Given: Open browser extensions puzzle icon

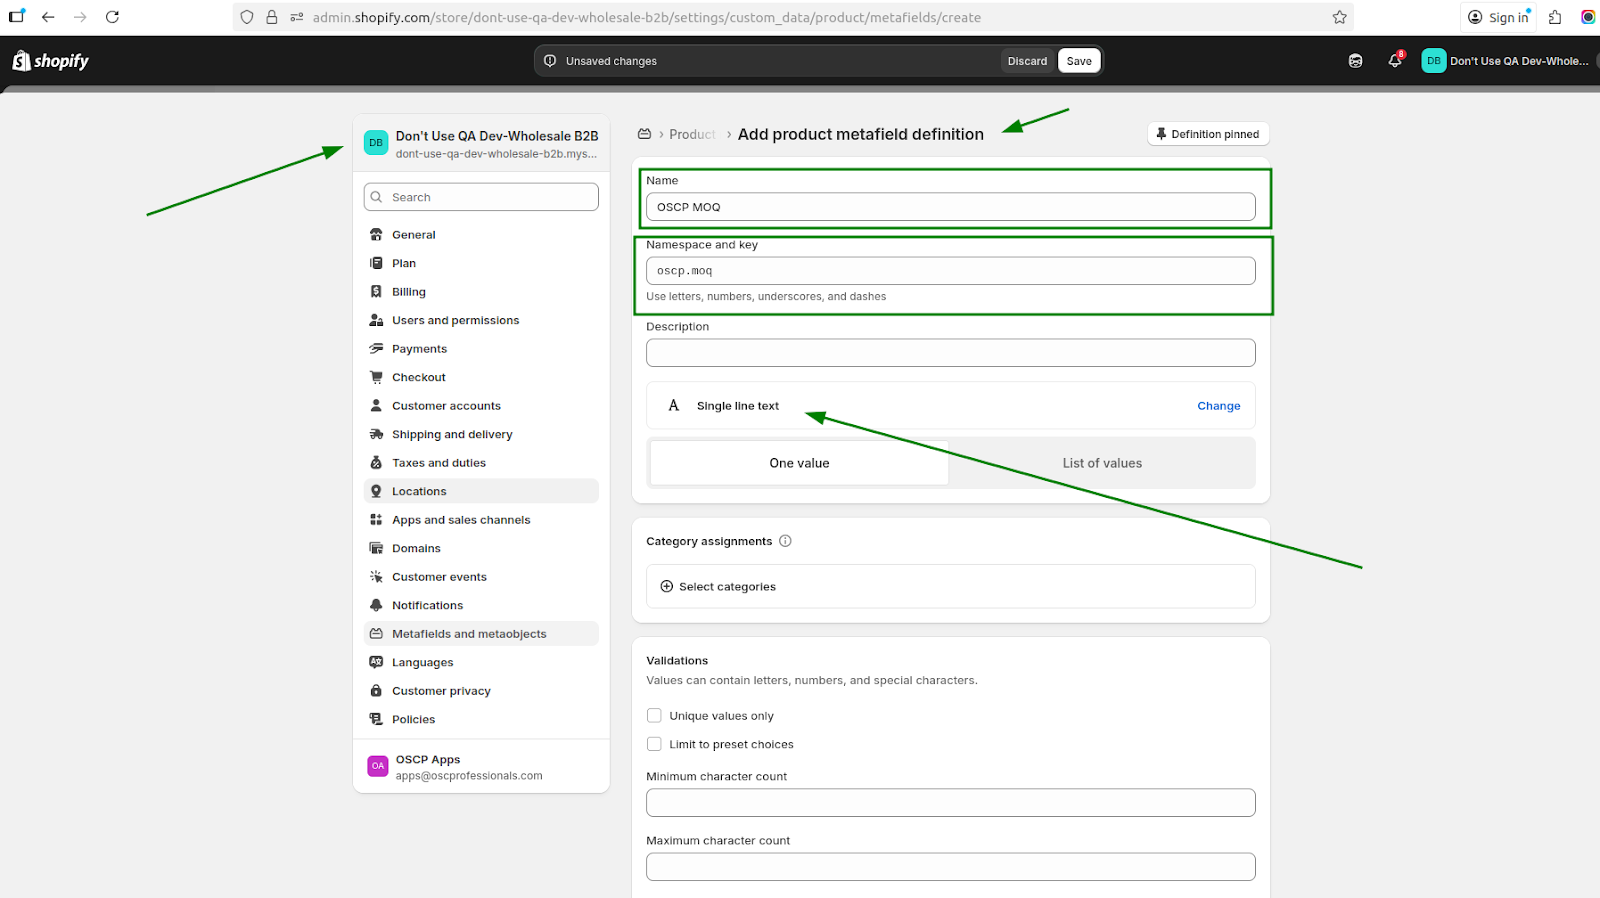Looking at the screenshot, I should (1555, 17).
